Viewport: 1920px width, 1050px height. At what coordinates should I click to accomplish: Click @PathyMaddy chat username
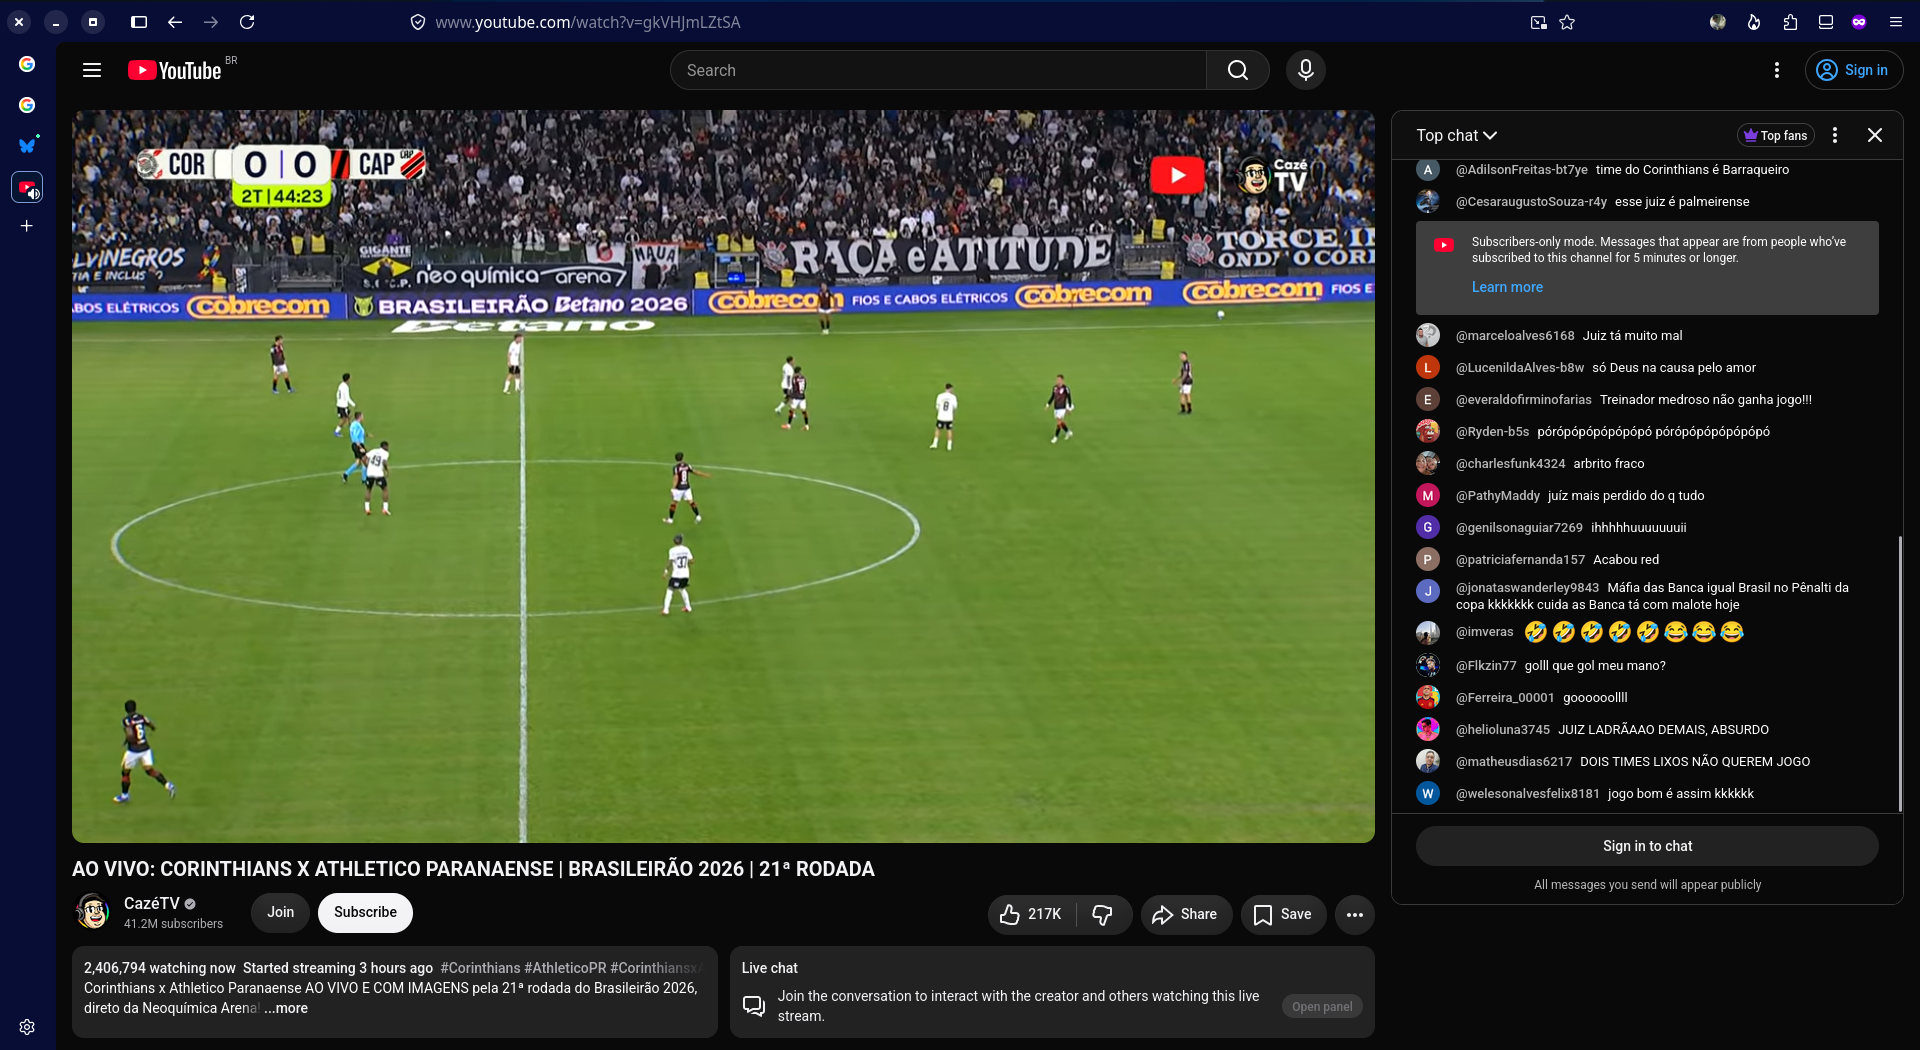(x=1498, y=496)
